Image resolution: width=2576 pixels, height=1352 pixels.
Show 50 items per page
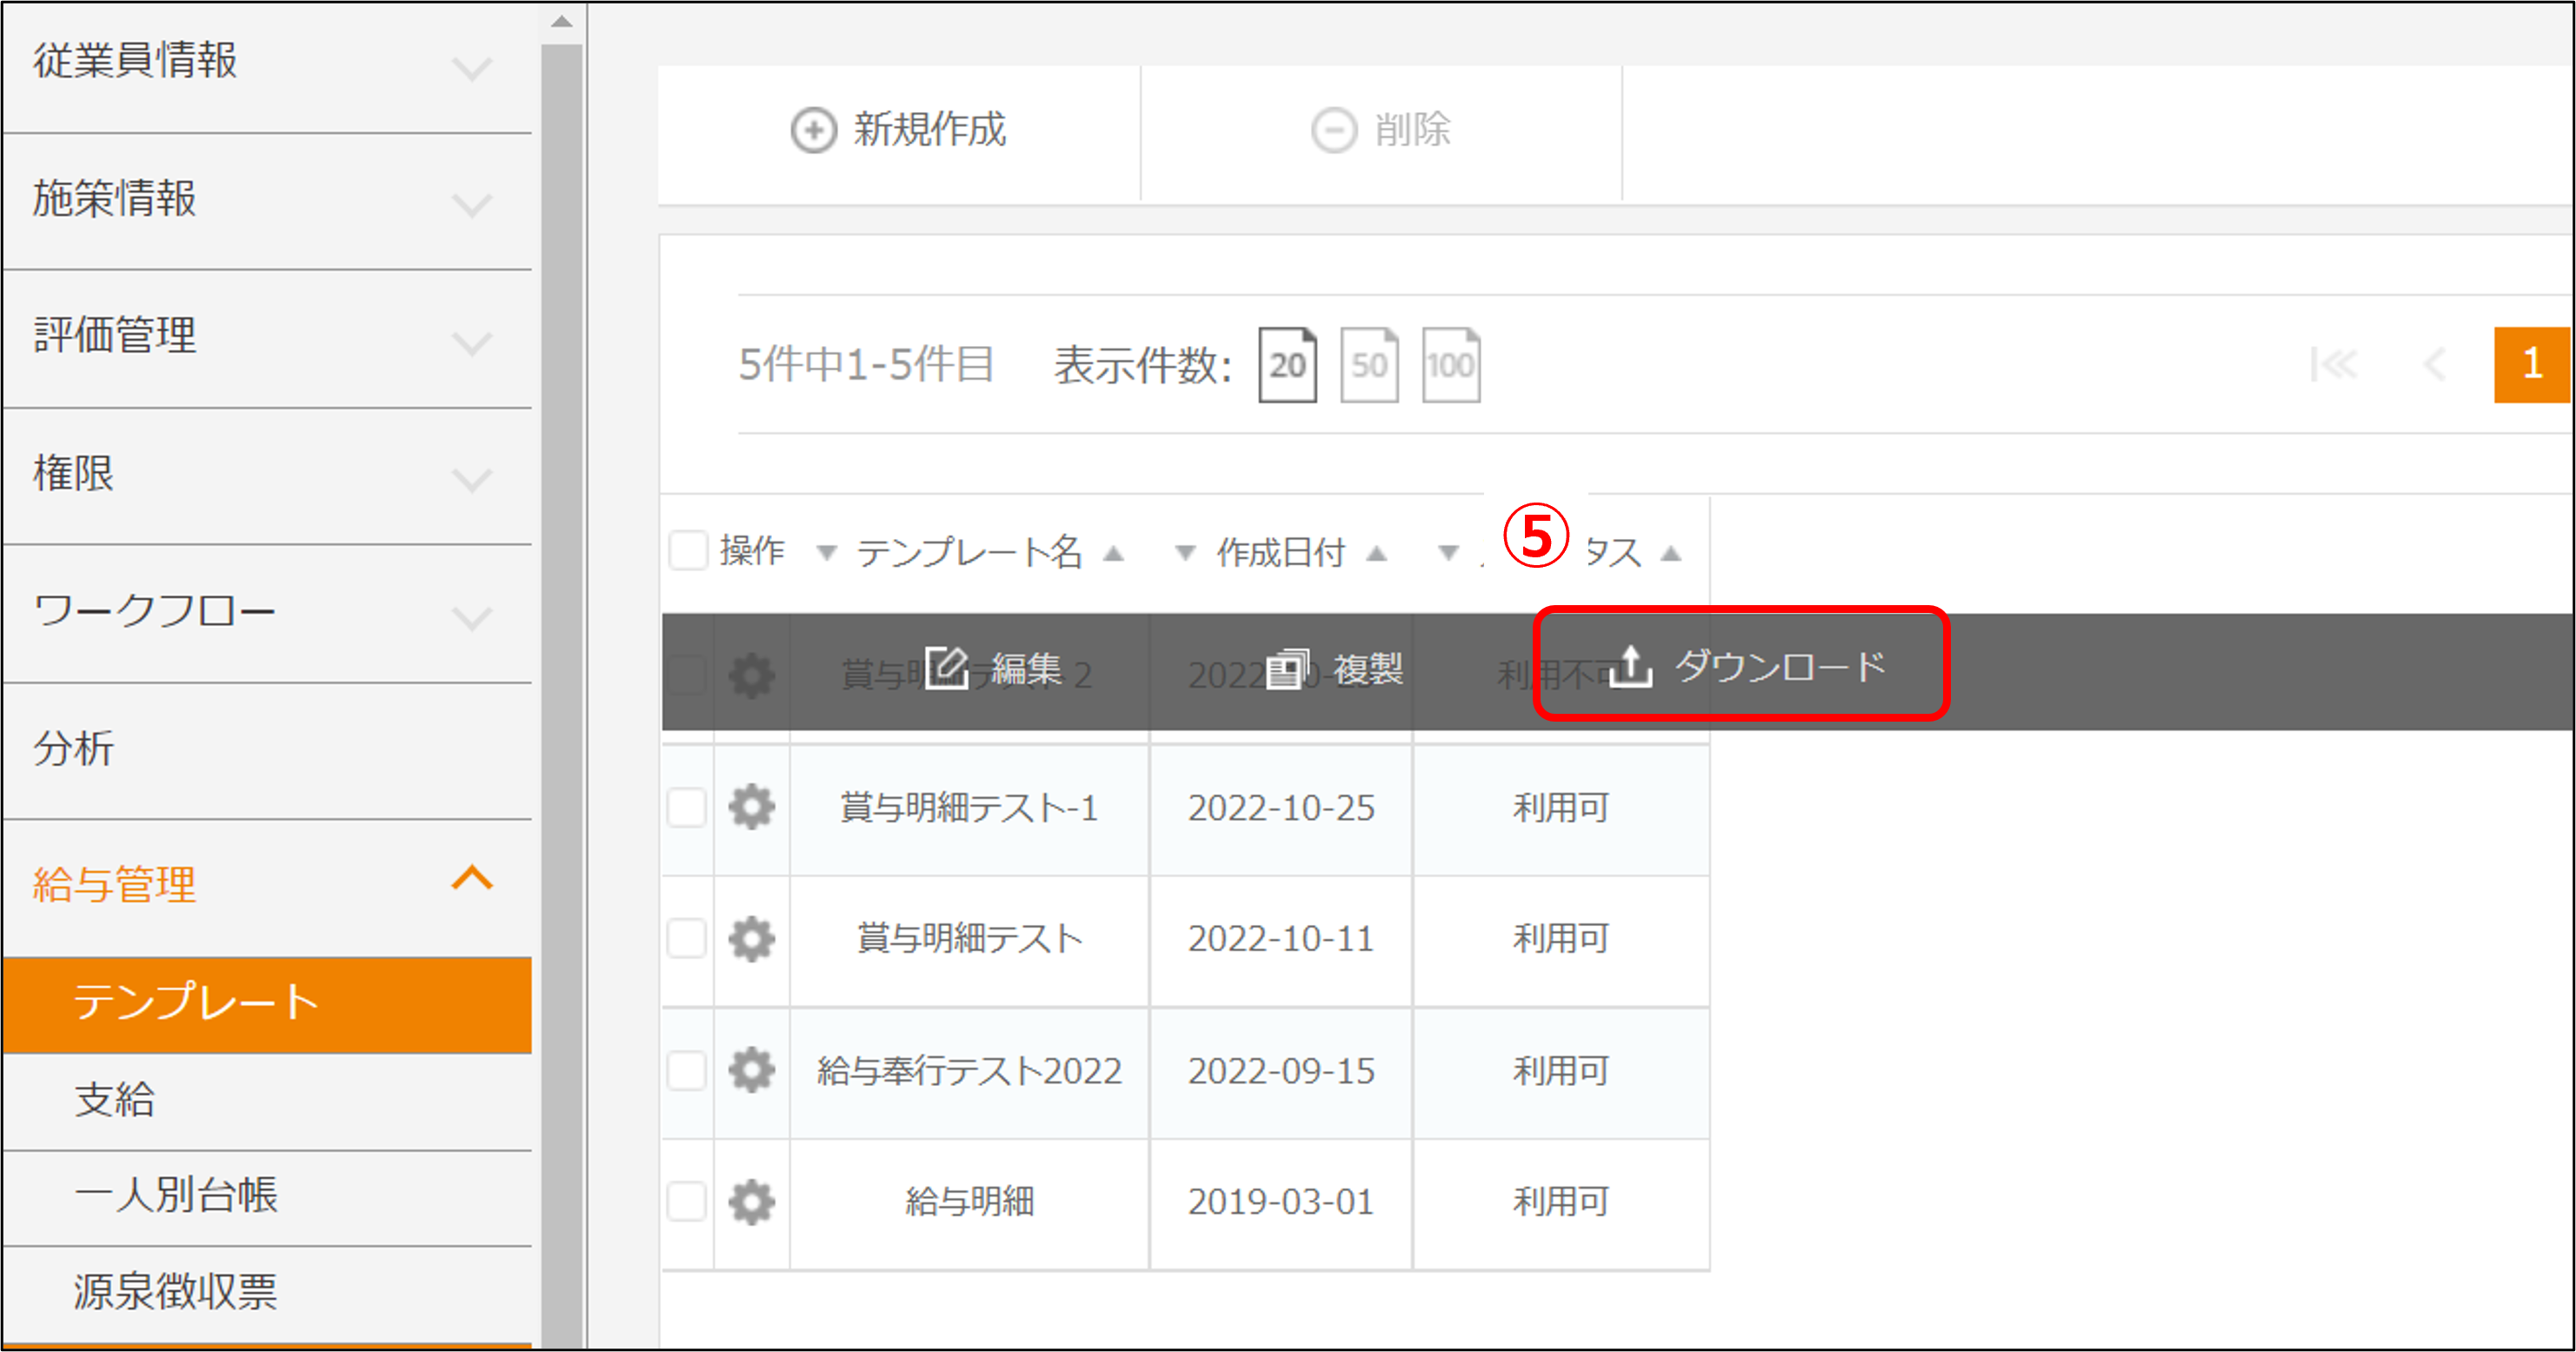[x=1368, y=365]
